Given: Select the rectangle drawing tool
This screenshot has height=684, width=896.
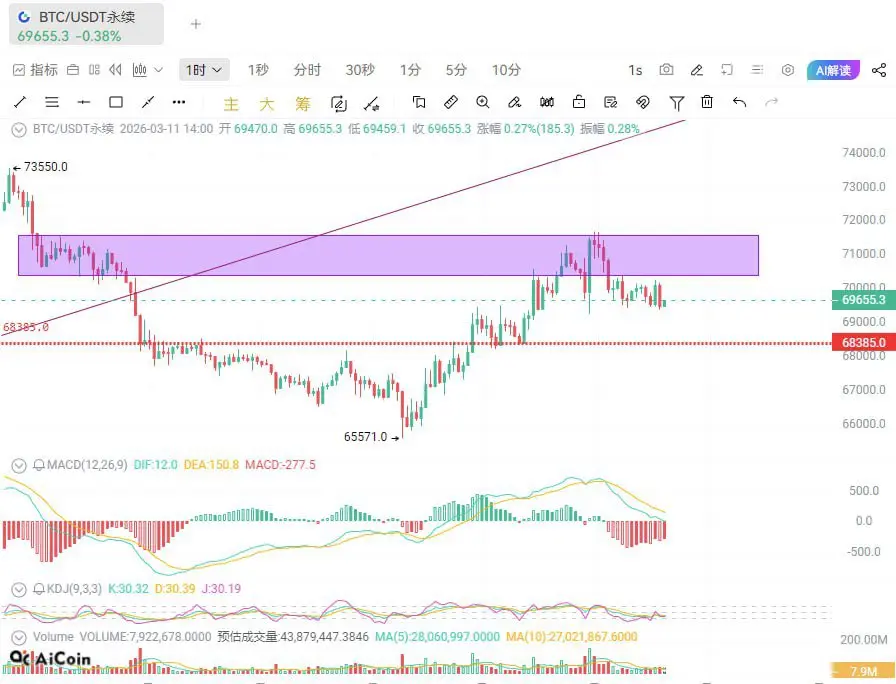Looking at the screenshot, I should (116, 102).
